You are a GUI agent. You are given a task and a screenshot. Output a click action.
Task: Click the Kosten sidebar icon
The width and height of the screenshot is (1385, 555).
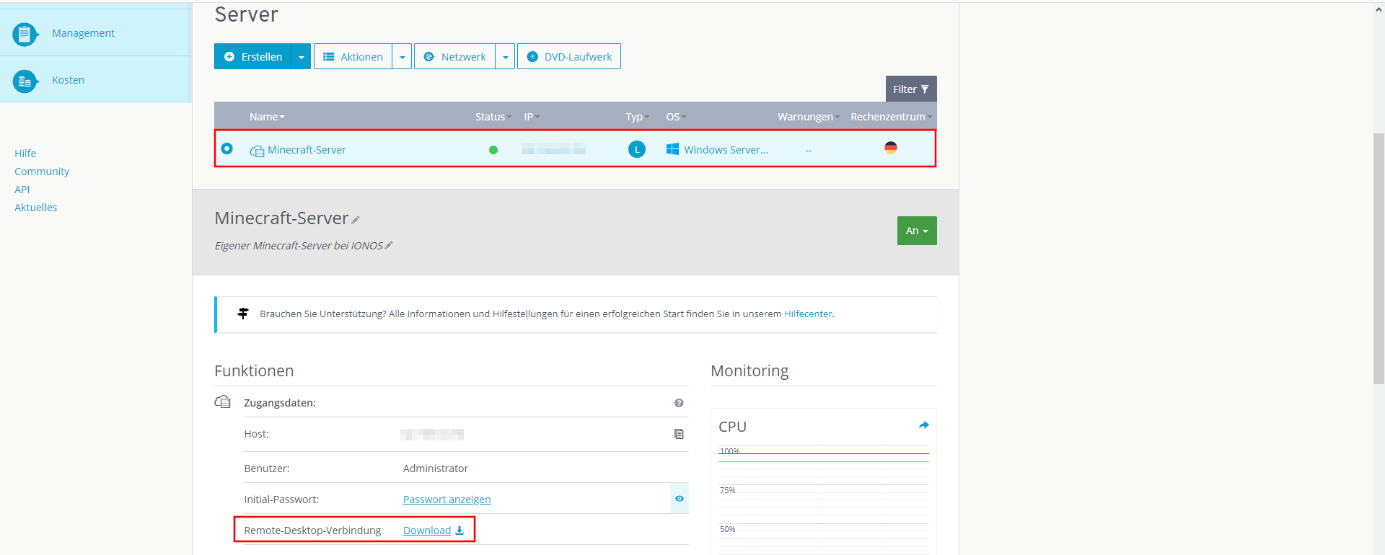pyautogui.click(x=25, y=81)
